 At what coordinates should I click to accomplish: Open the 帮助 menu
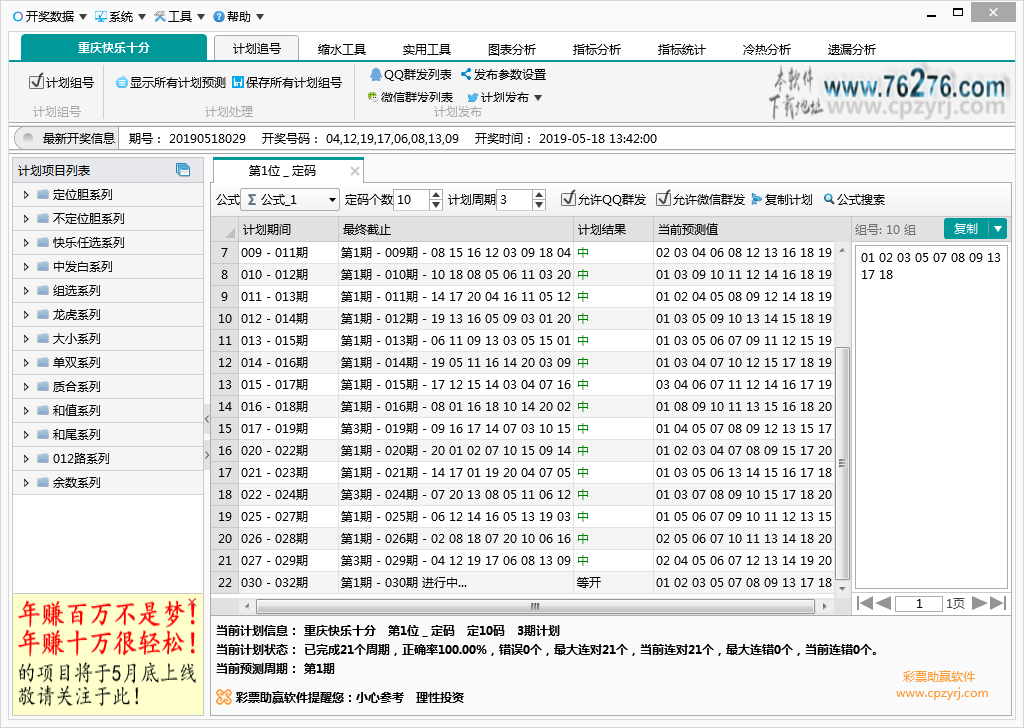(x=238, y=16)
